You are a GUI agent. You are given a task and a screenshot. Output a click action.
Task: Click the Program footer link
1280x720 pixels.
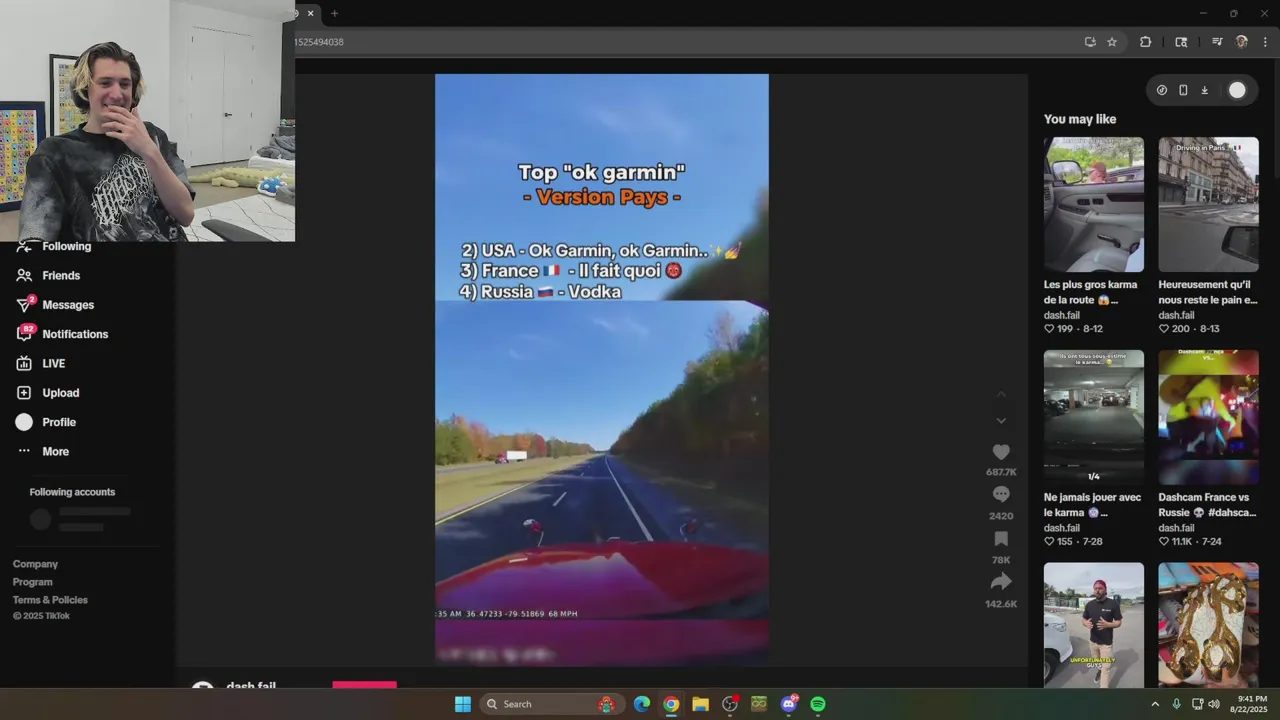(32, 582)
